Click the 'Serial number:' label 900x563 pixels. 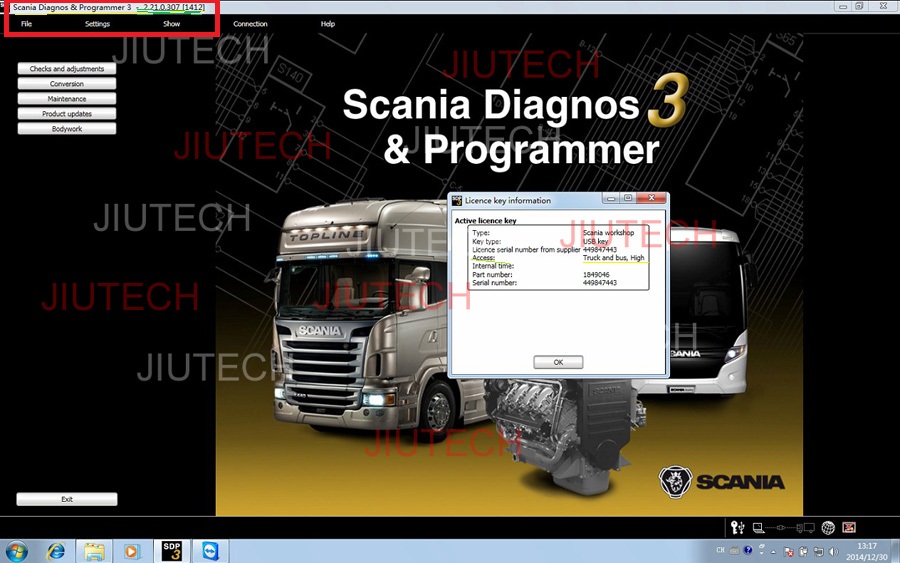[x=494, y=282]
